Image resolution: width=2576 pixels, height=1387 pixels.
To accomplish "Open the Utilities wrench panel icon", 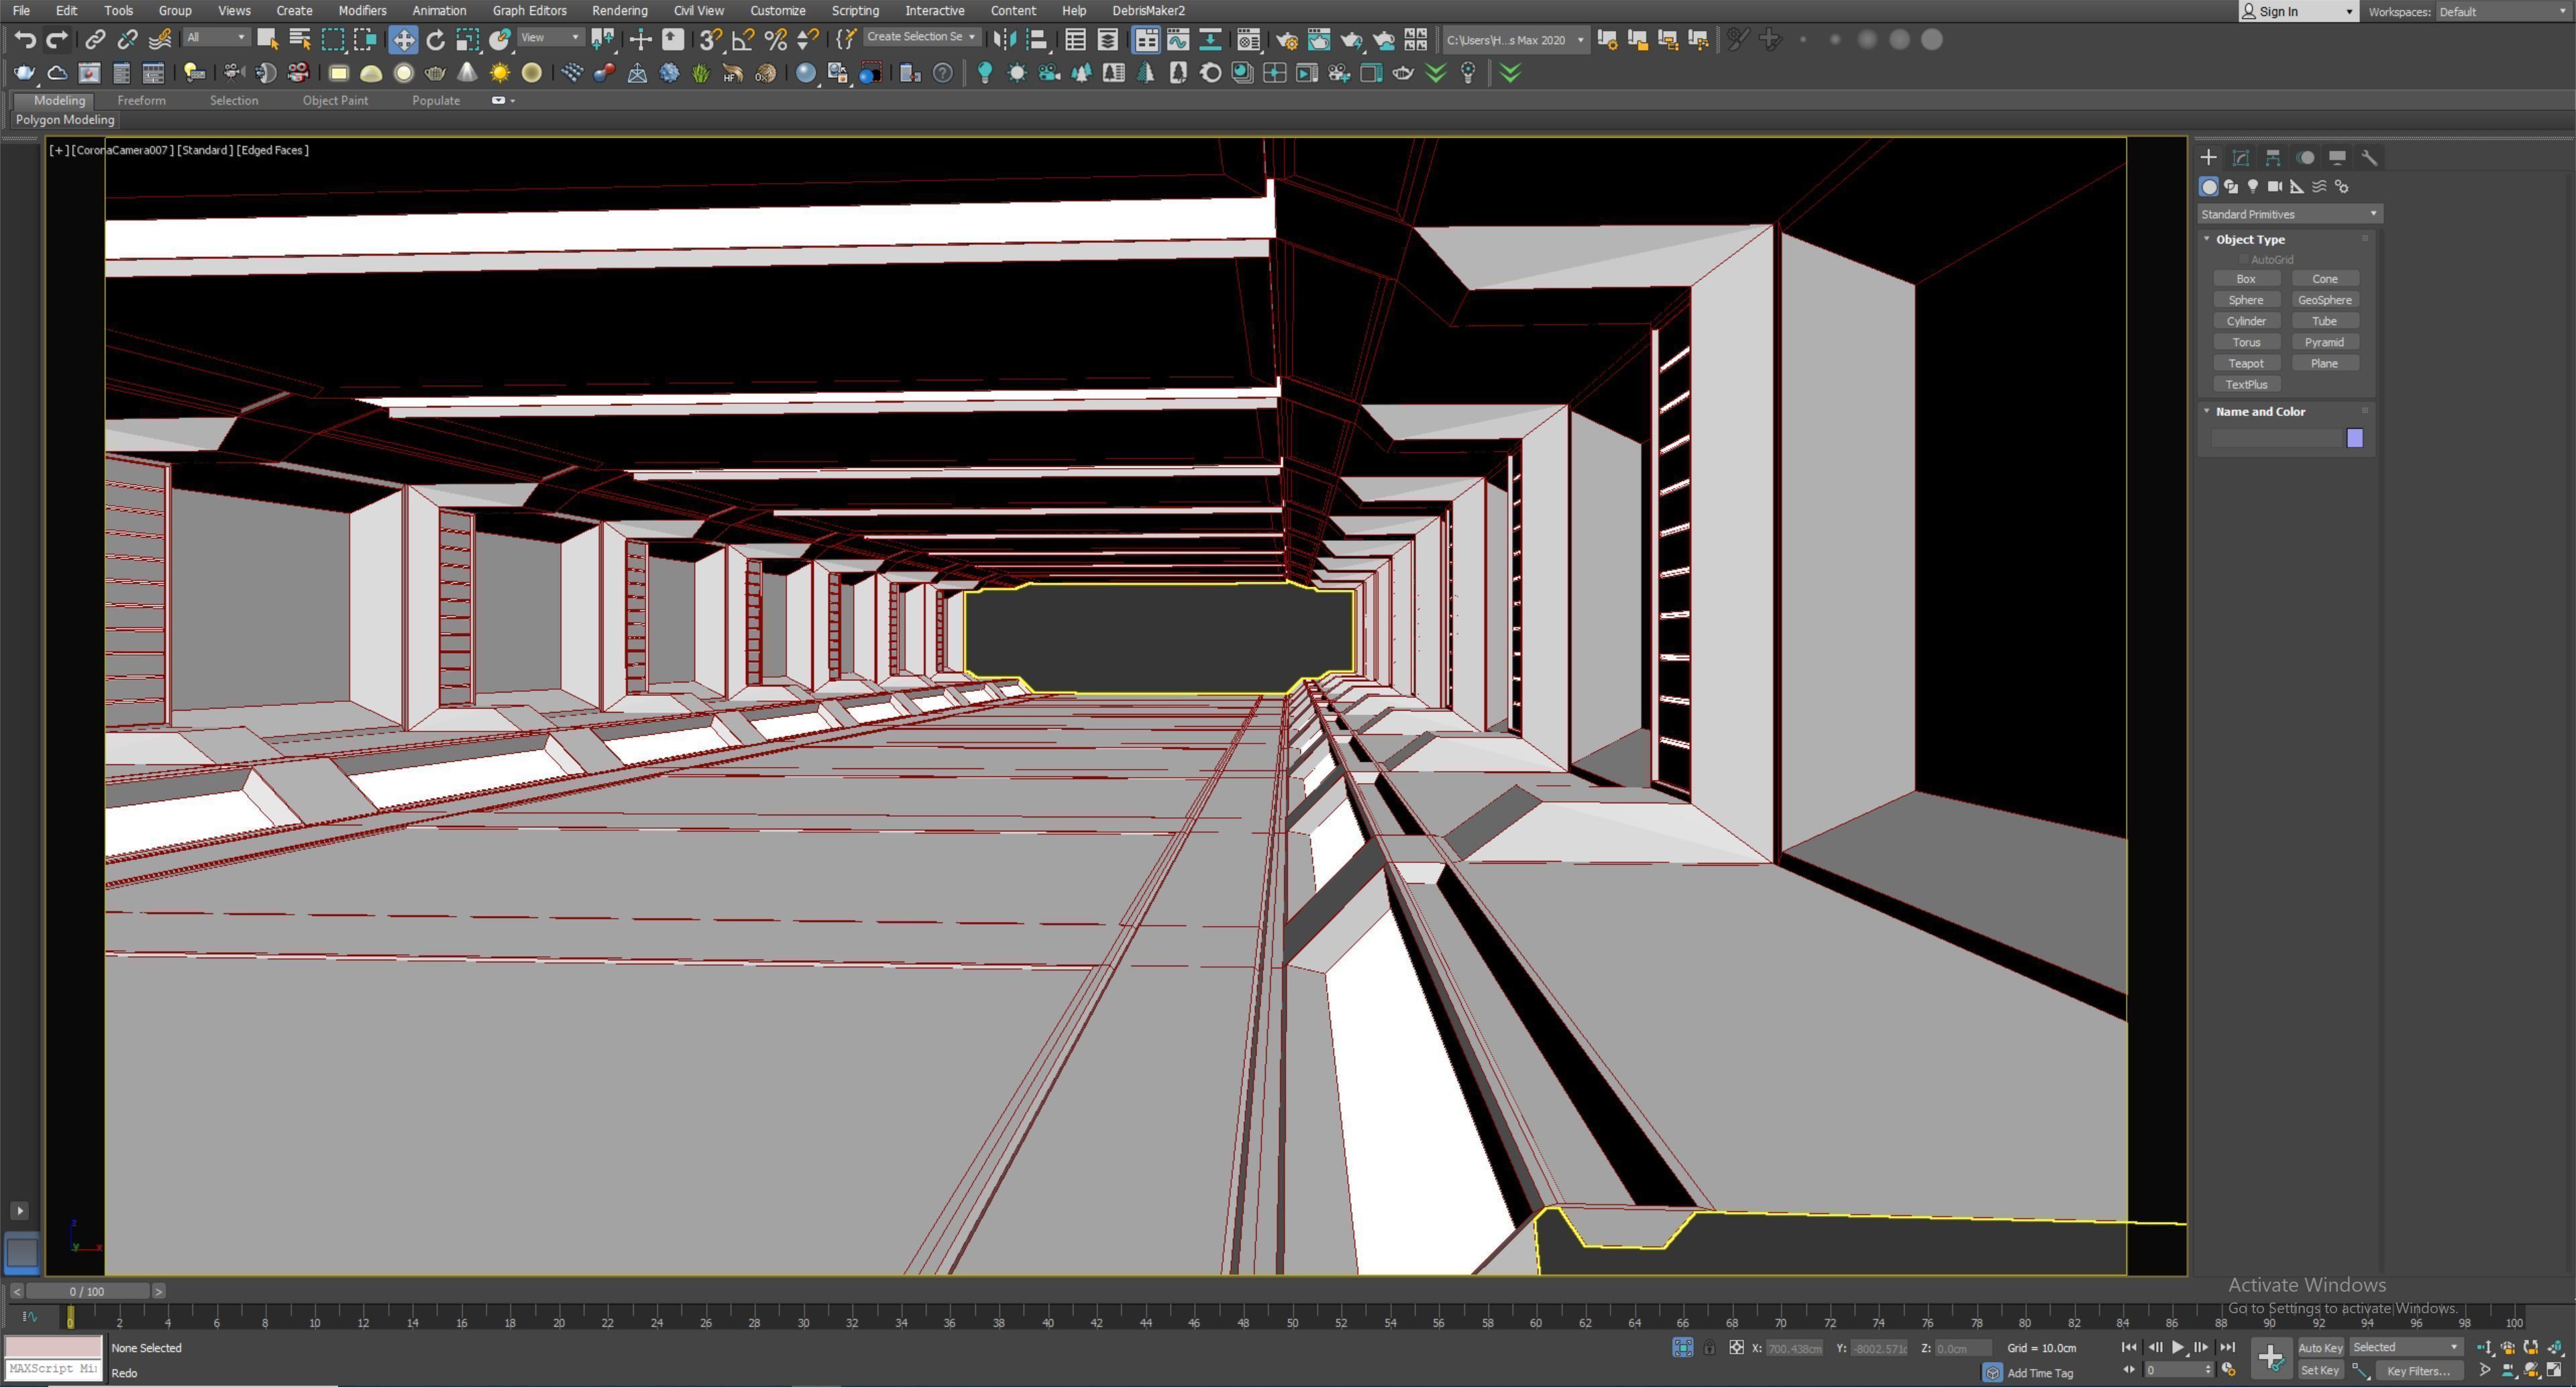I will coord(2369,158).
